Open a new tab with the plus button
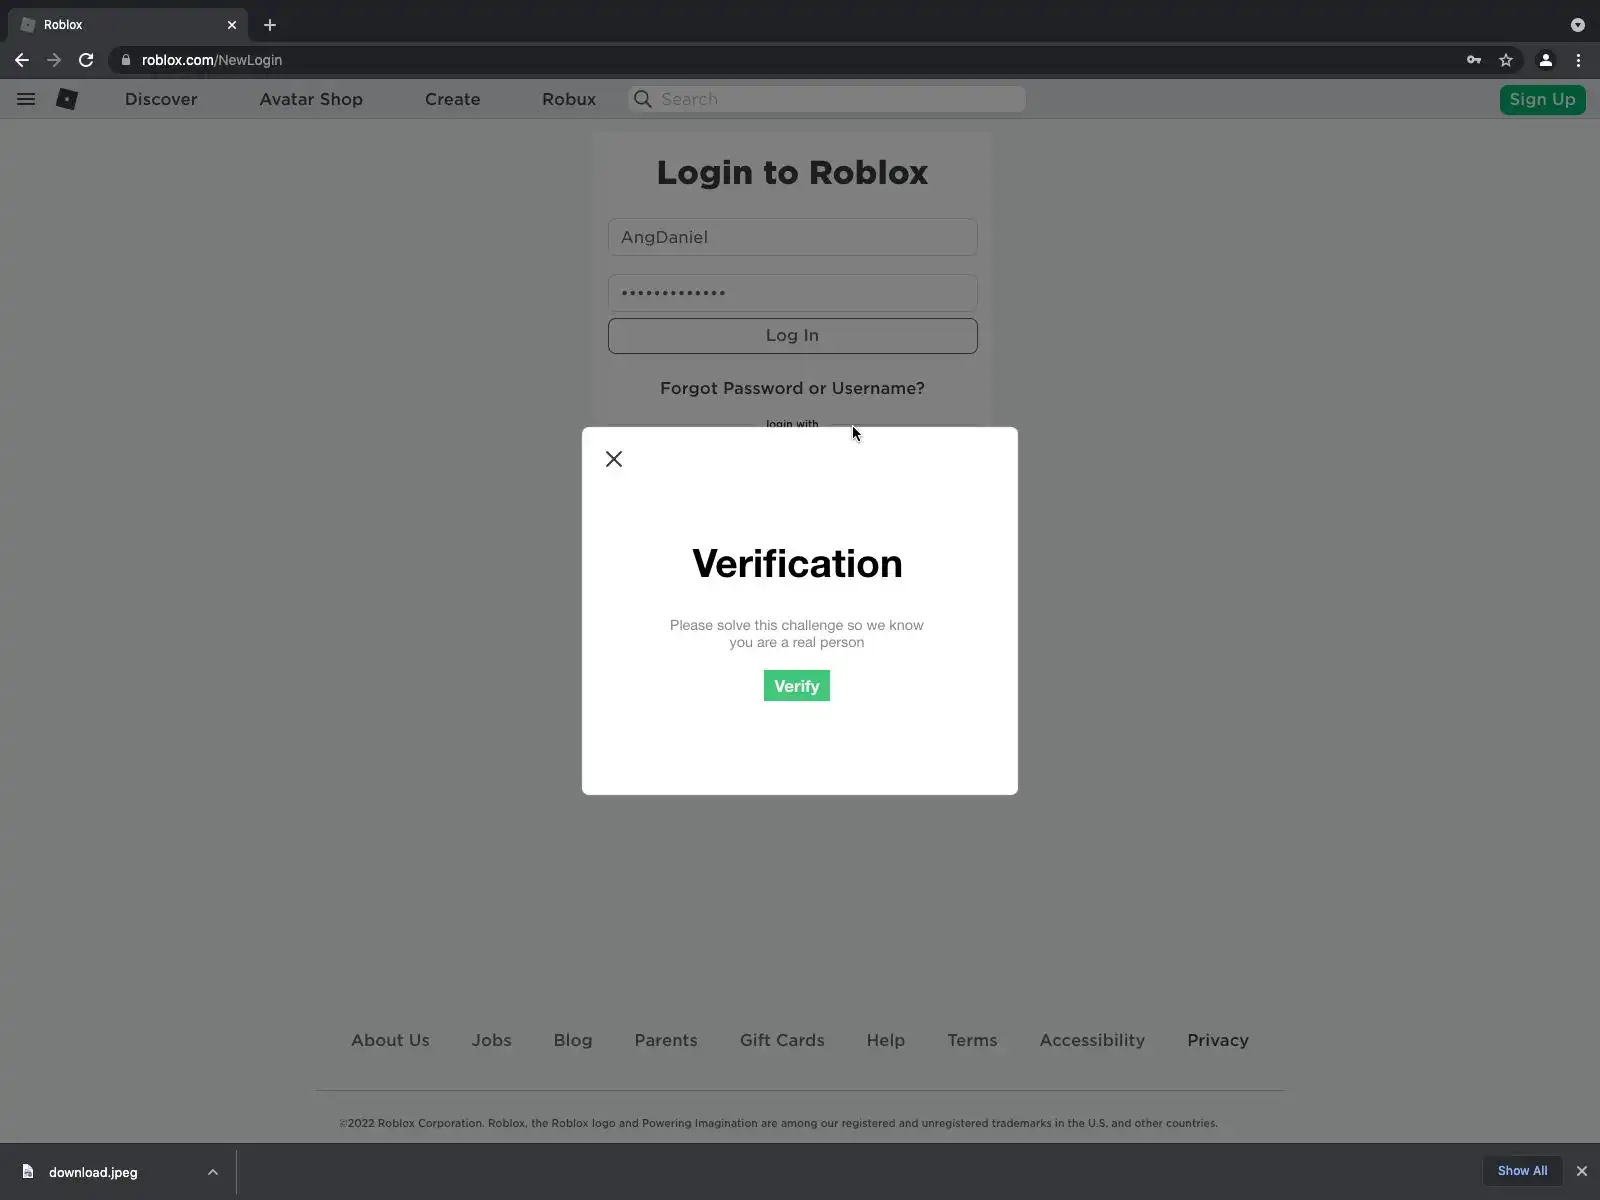 coord(270,25)
